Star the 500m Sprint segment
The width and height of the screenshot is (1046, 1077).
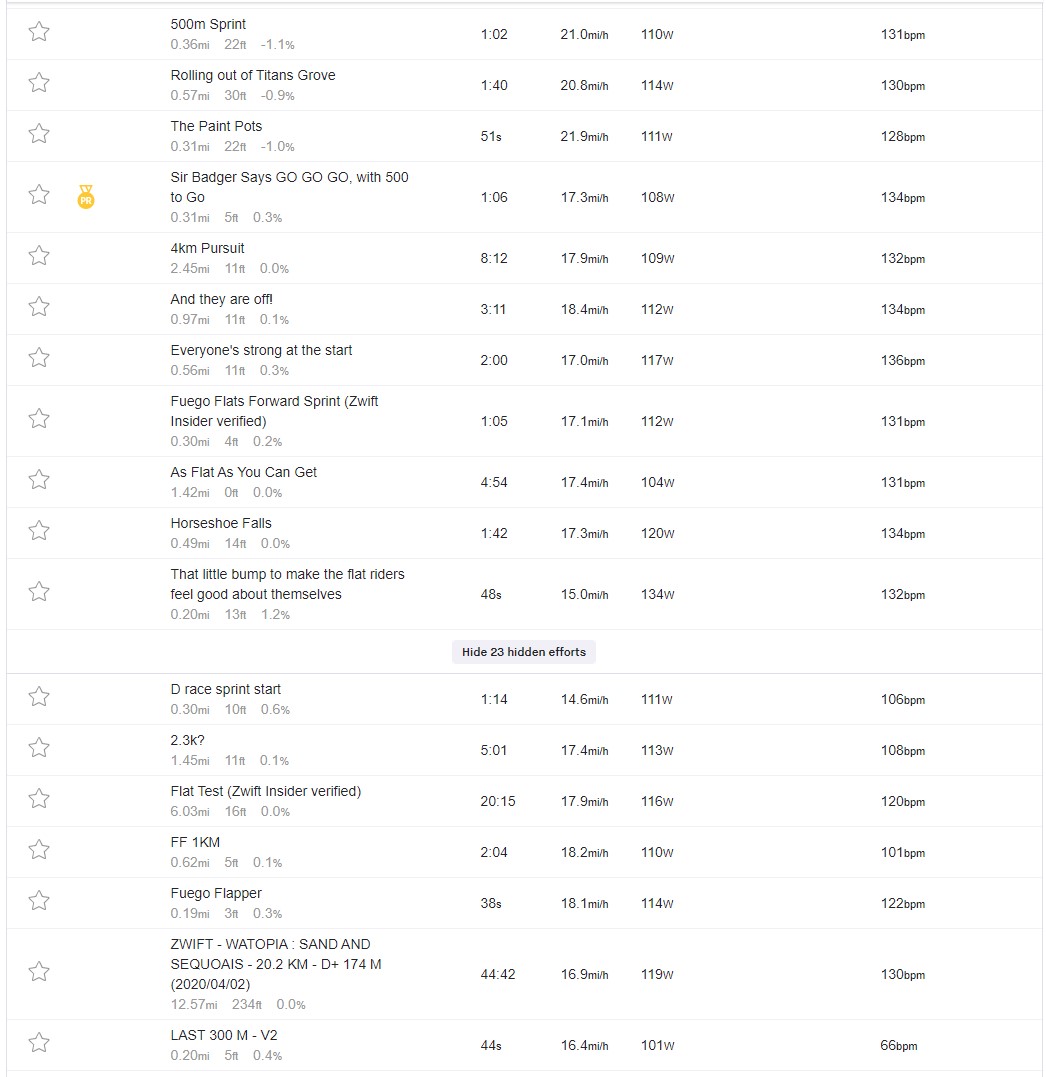[39, 32]
